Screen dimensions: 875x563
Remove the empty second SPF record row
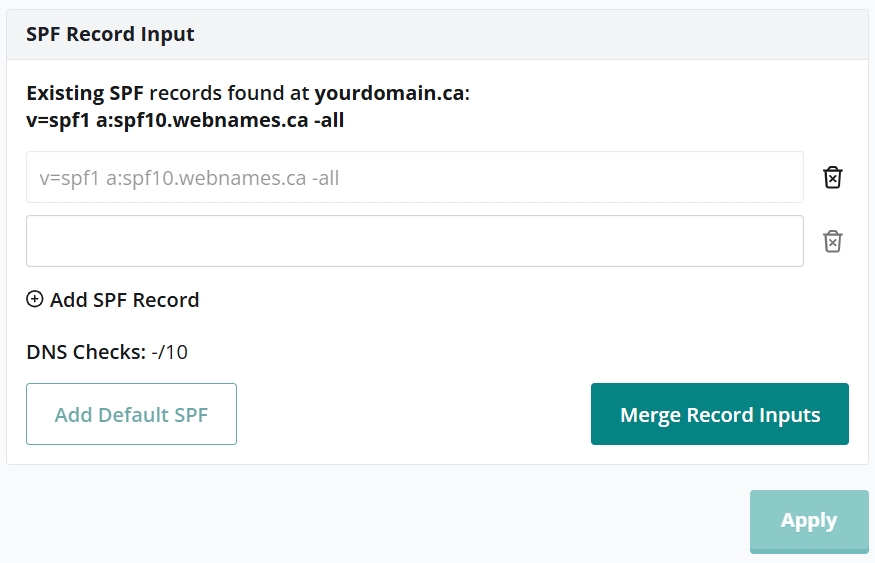pyautogui.click(x=832, y=241)
